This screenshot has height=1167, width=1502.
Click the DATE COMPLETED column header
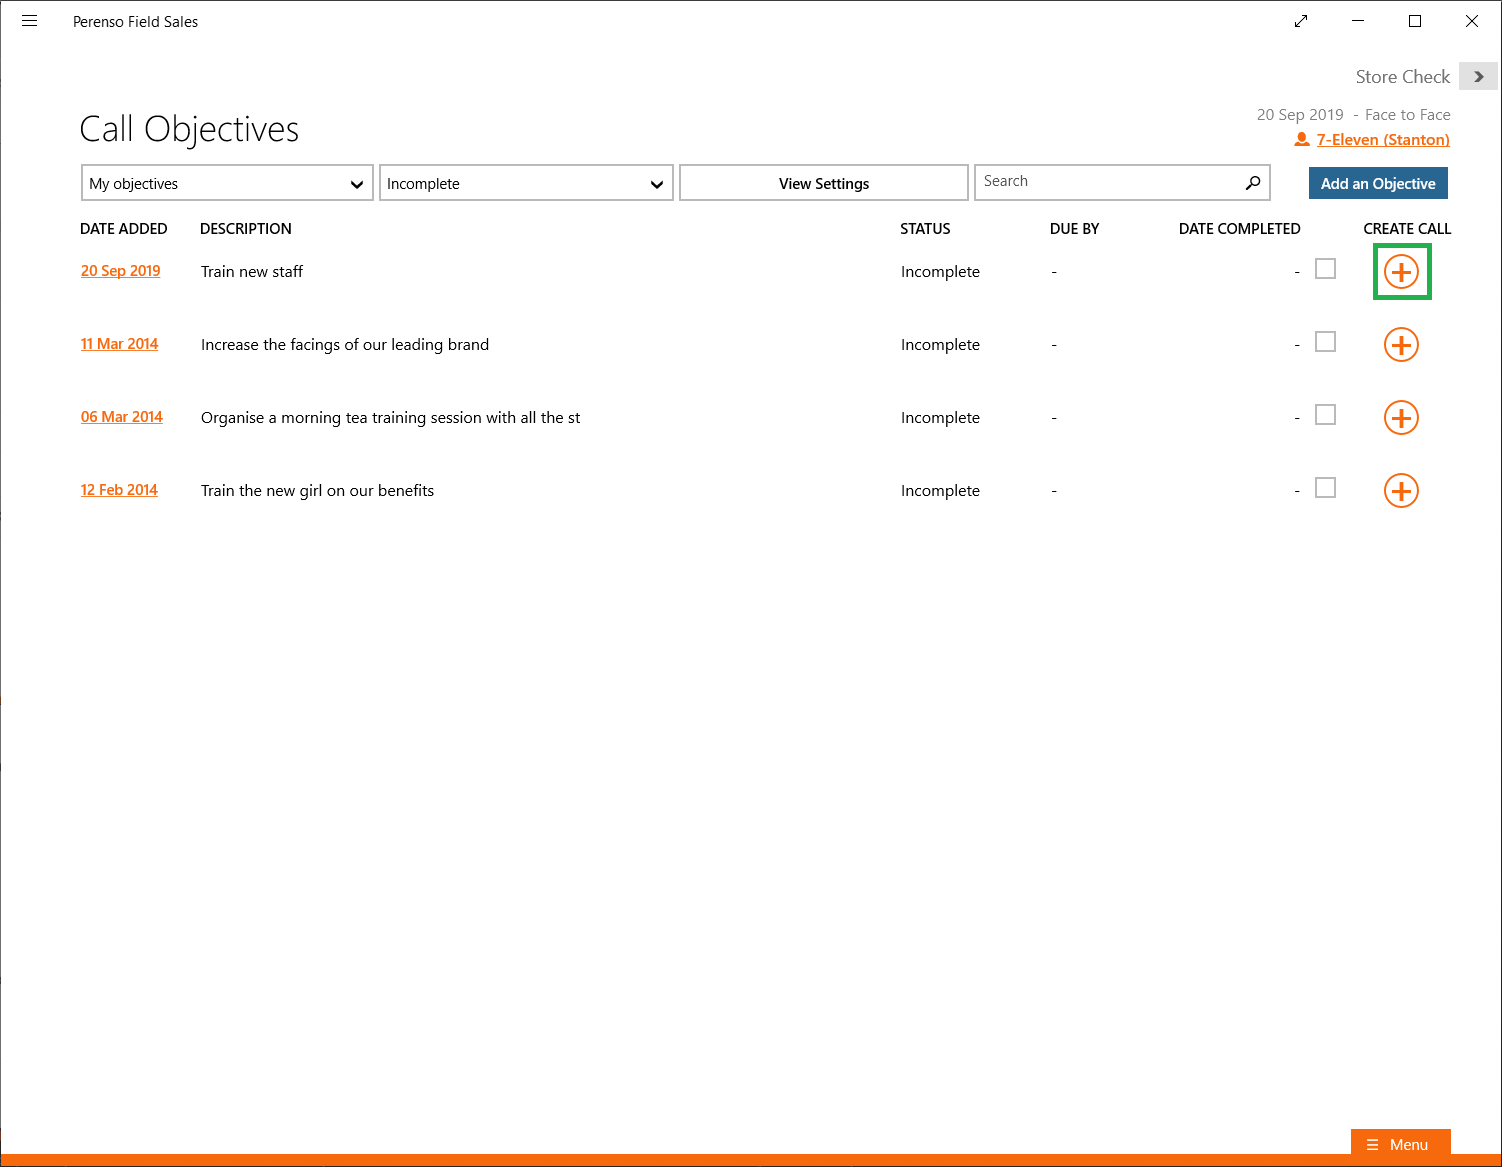[1240, 229]
